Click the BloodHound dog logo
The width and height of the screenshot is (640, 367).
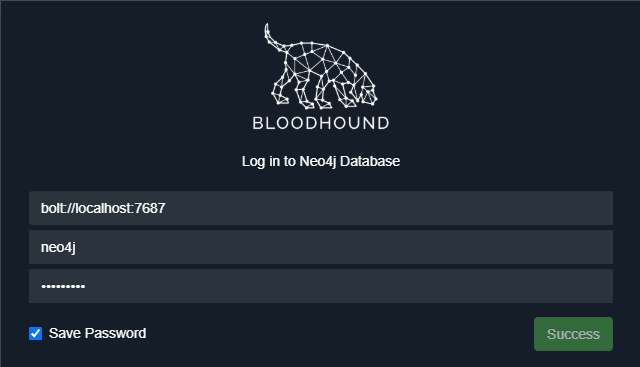(321, 67)
